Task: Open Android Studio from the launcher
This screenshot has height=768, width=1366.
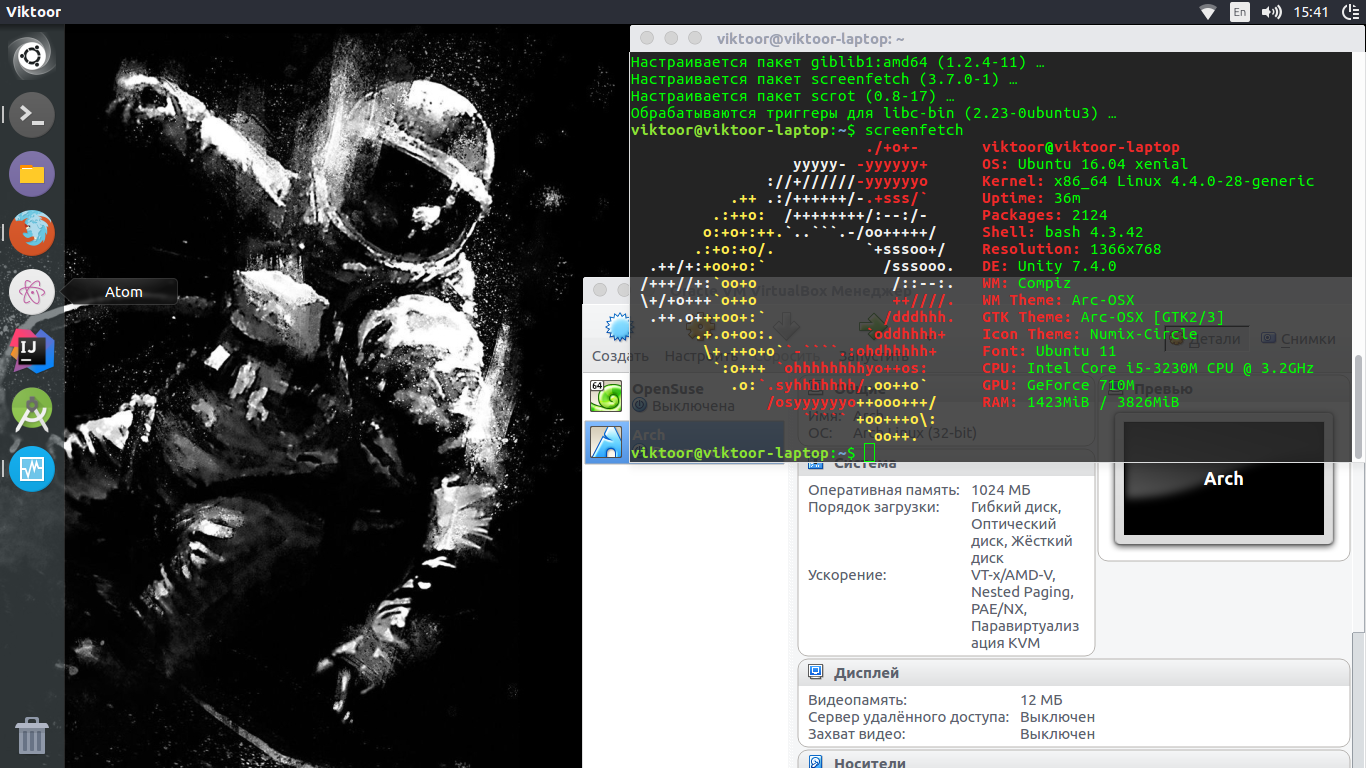Action: coord(32,410)
